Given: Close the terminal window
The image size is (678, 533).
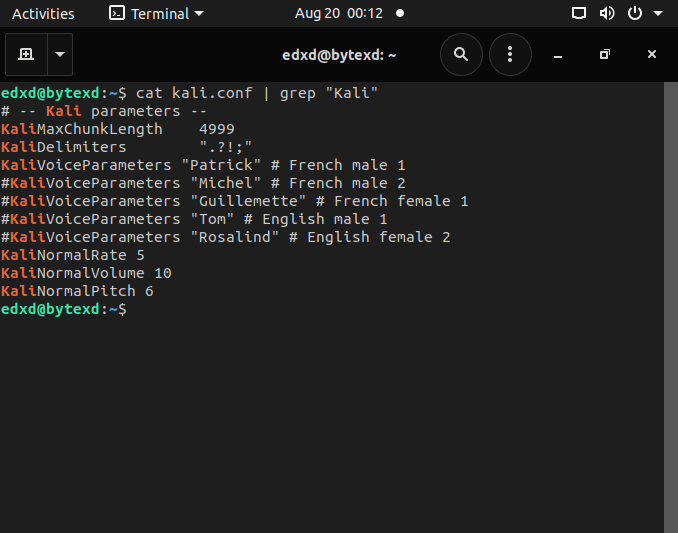Looking at the screenshot, I should pos(652,54).
